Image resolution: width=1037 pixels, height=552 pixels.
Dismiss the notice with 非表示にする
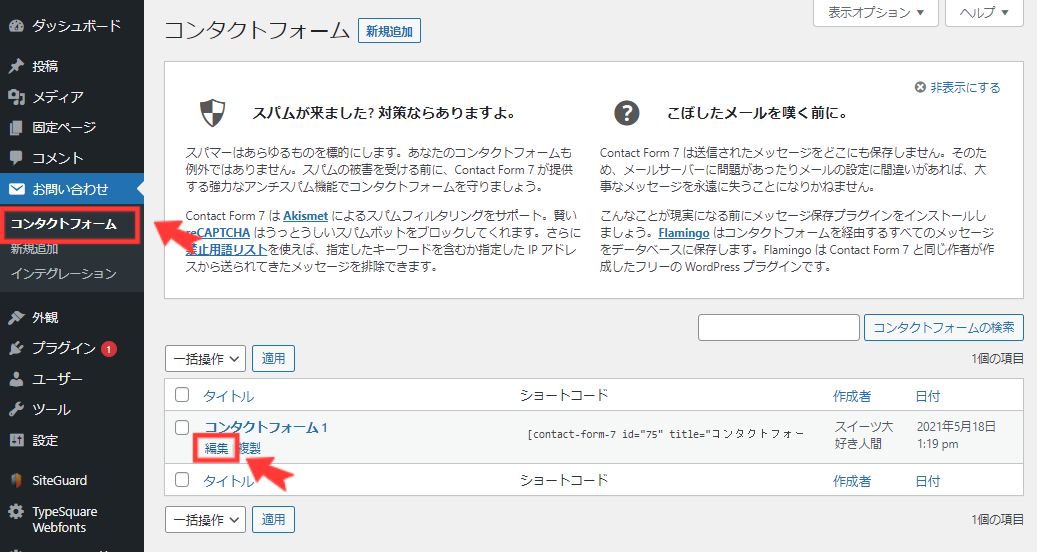pyautogui.click(x=957, y=88)
